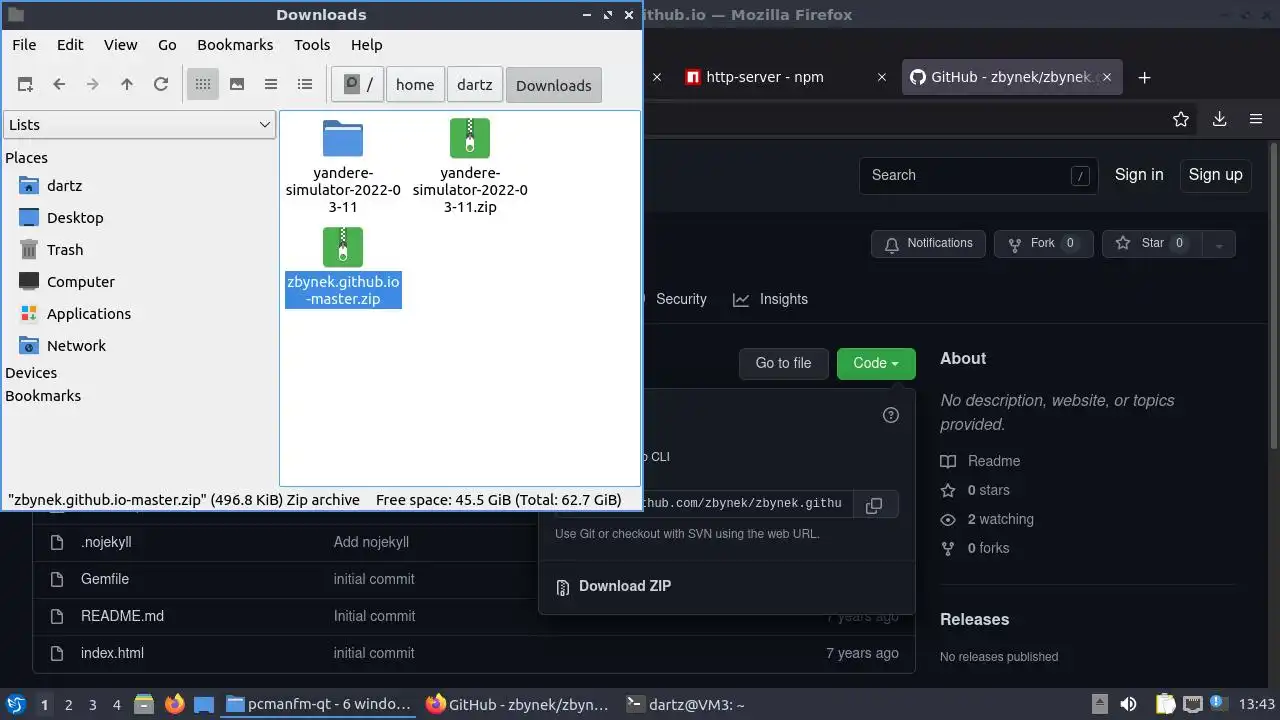Open the Star button dropdown arrow
Image resolution: width=1280 pixels, height=720 pixels.
click(x=1219, y=244)
